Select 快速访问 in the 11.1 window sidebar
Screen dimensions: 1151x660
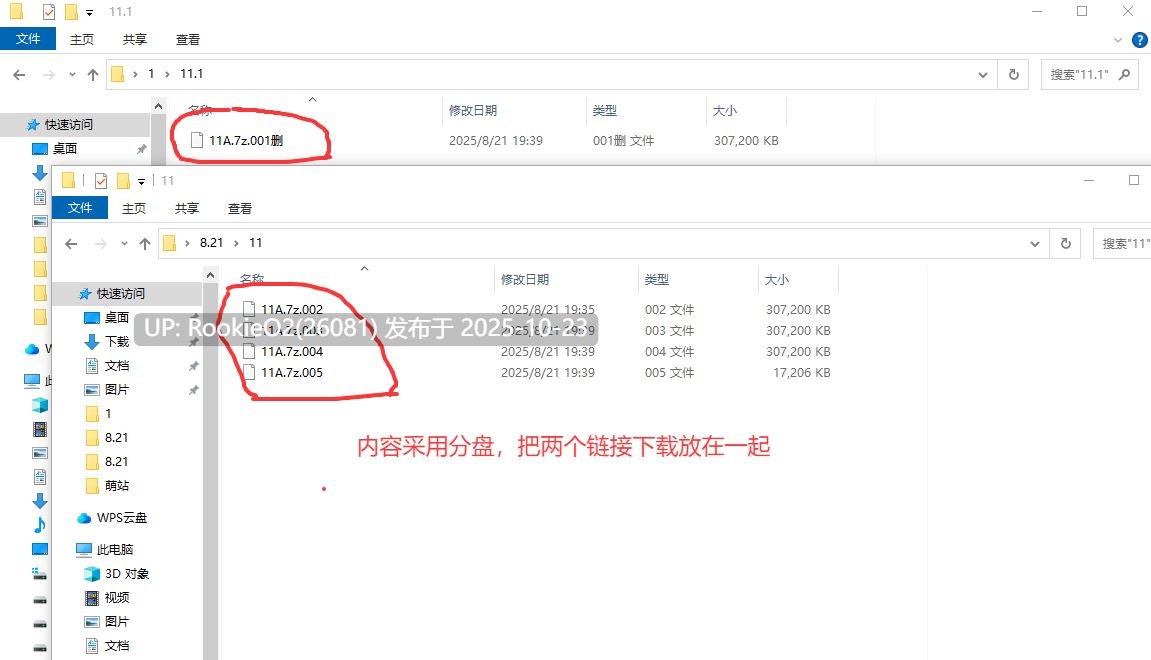69,125
